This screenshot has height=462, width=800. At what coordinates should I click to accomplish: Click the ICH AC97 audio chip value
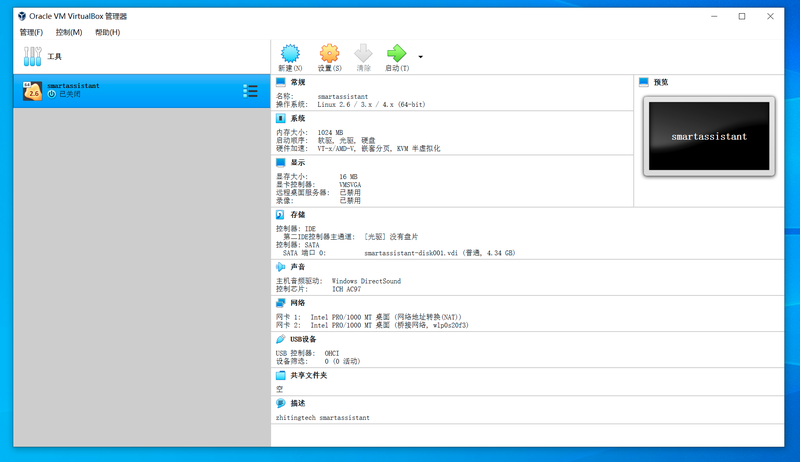[346, 289]
